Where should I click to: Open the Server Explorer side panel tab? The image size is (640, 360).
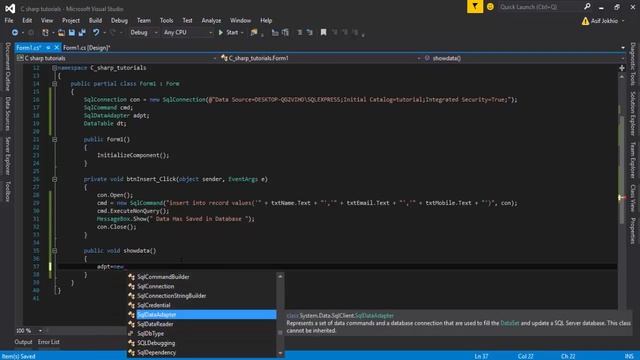click(x=7, y=156)
